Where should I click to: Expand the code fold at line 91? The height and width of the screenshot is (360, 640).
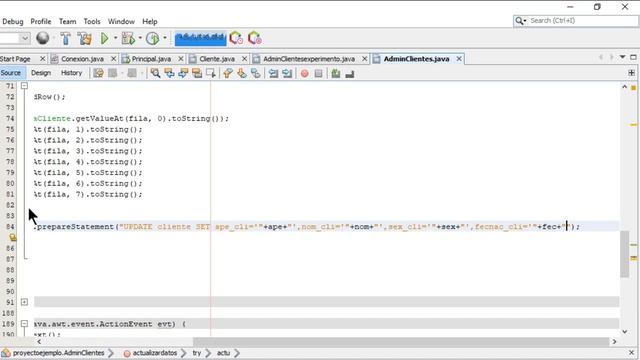pyautogui.click(x=24, y=302)
